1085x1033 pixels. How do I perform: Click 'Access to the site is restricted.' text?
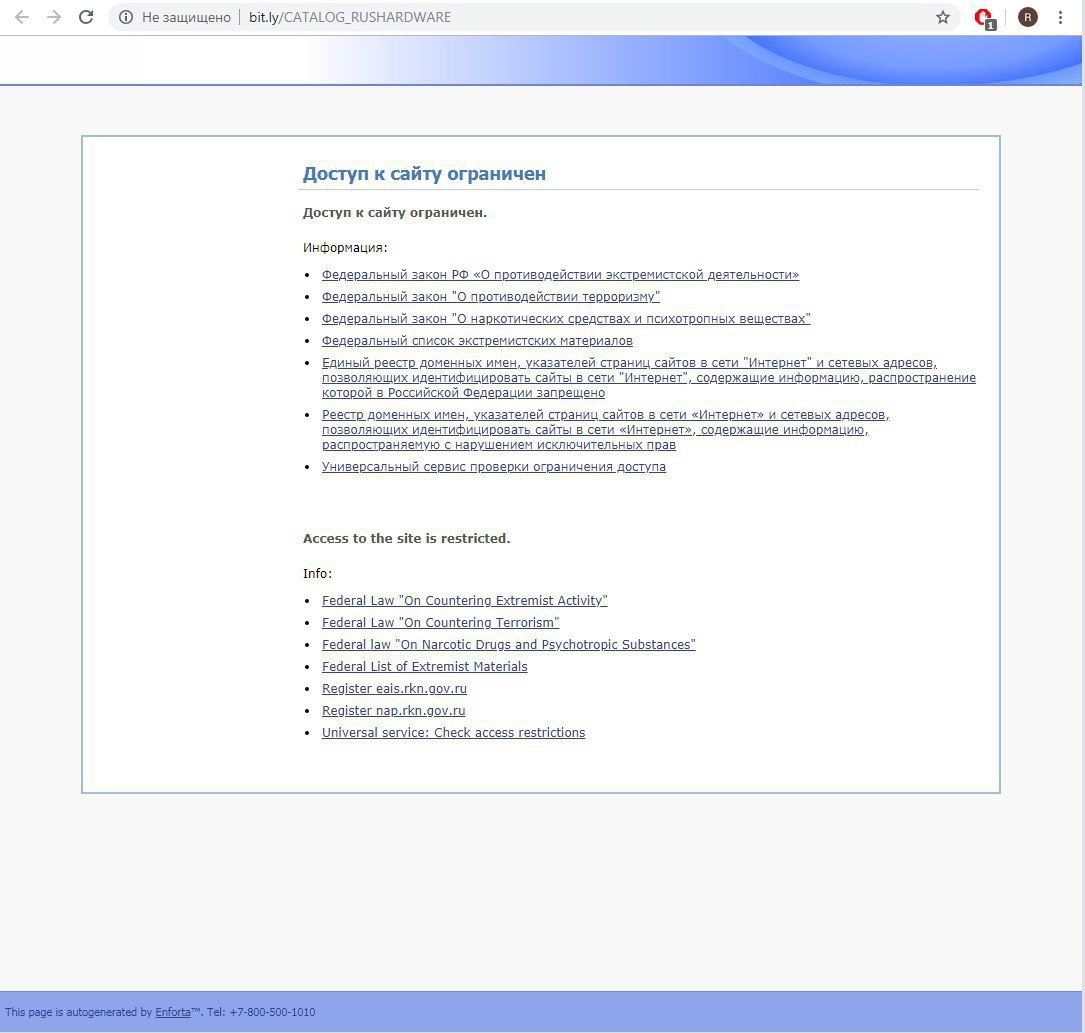pos(406,538)
